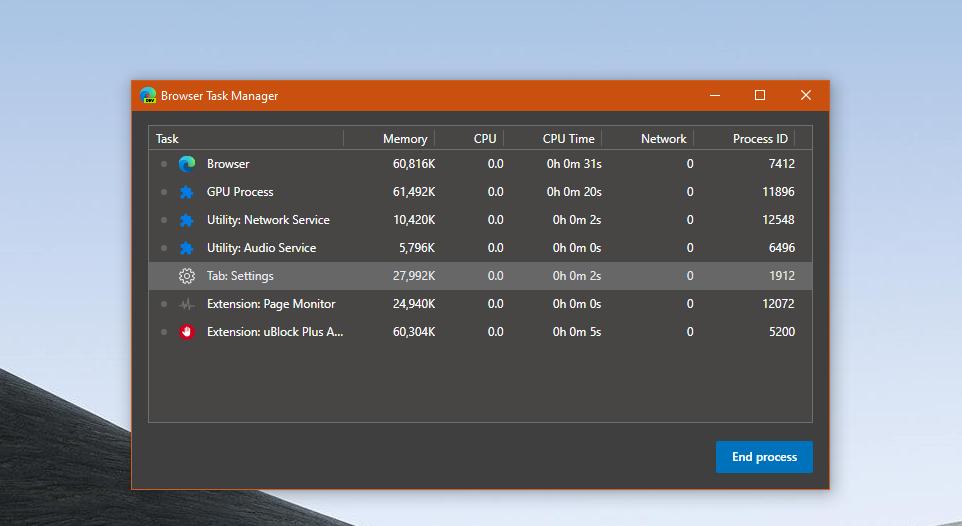Click the puzzle icon beside GPU Process
Image resolution: width=962 pixels, height=526 pixels.
(x=187, y=192)
